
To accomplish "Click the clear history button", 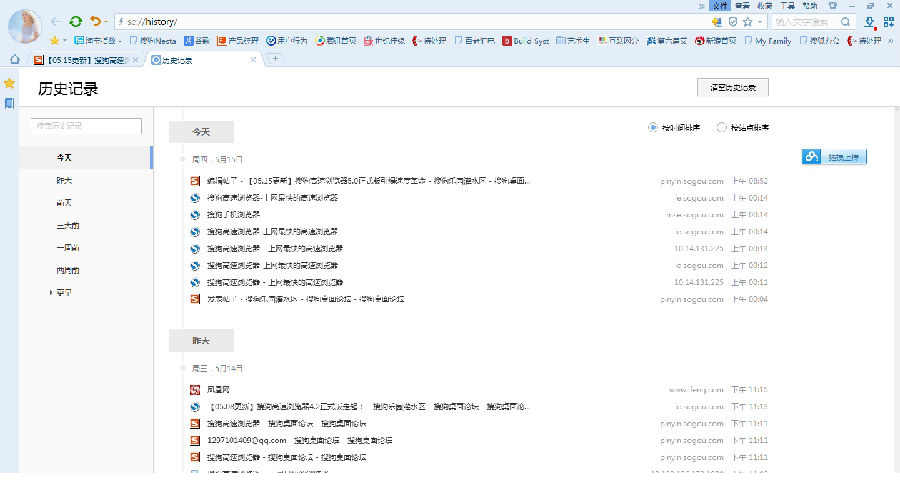I will [732, 87].
